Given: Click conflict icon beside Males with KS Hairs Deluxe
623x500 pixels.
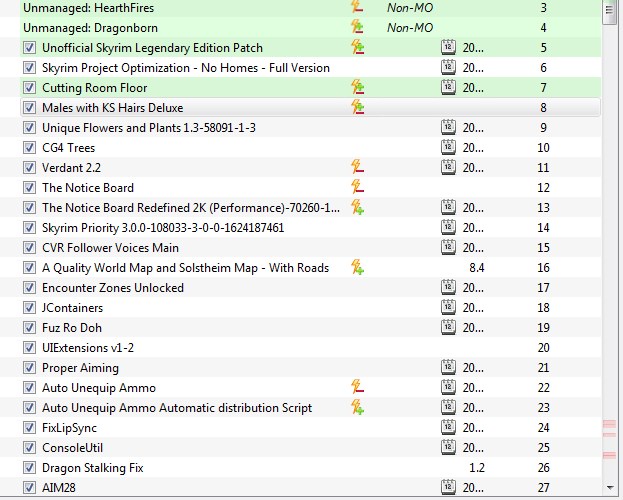Looking at the screenshot, I should tap(357, 107).
